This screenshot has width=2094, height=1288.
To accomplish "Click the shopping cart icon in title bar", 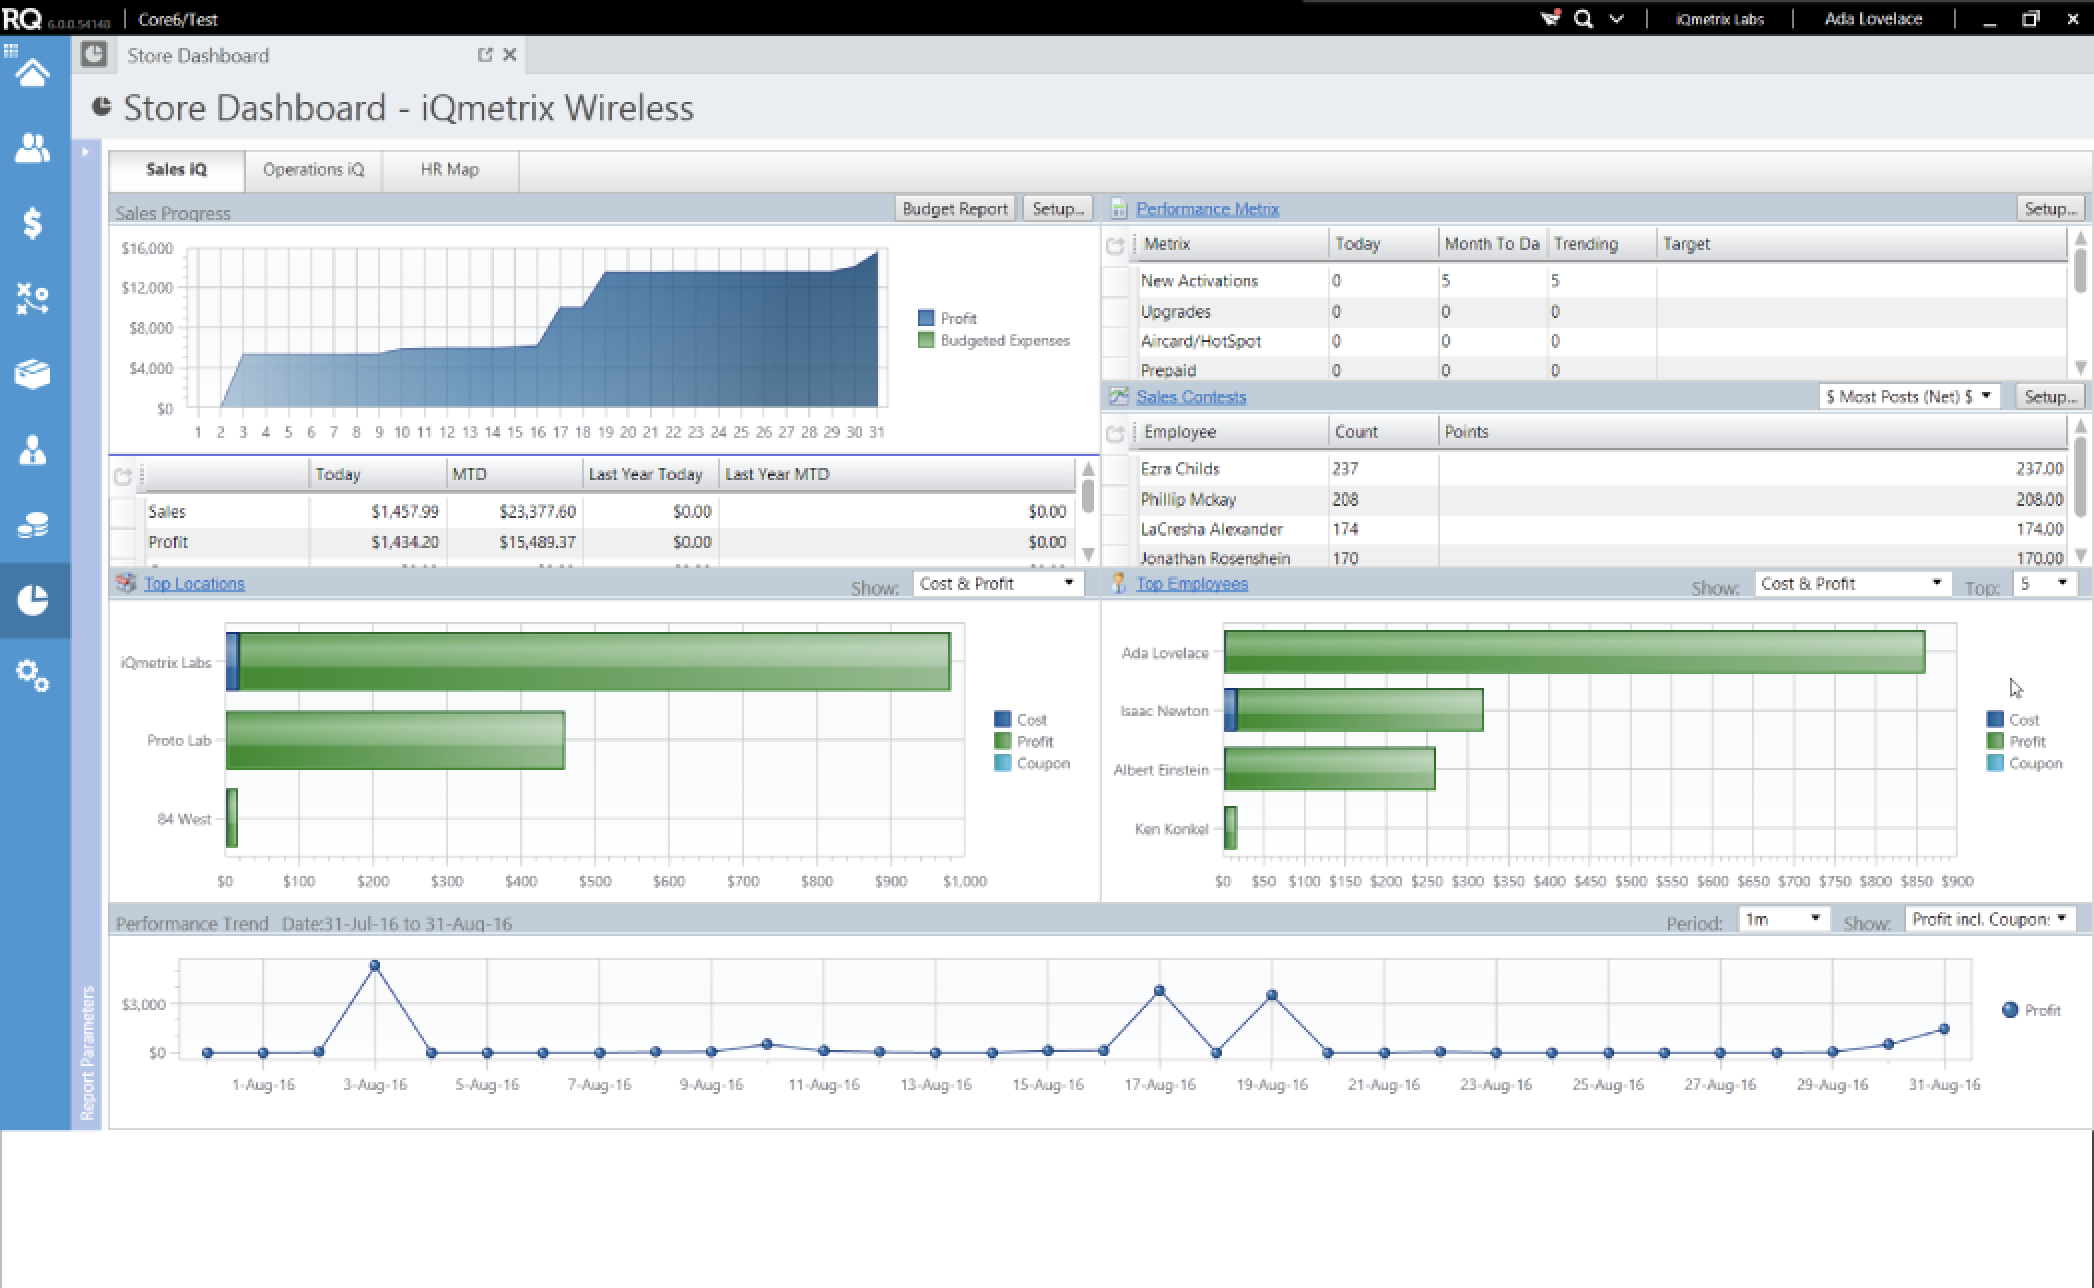I will click(1549, 19).
